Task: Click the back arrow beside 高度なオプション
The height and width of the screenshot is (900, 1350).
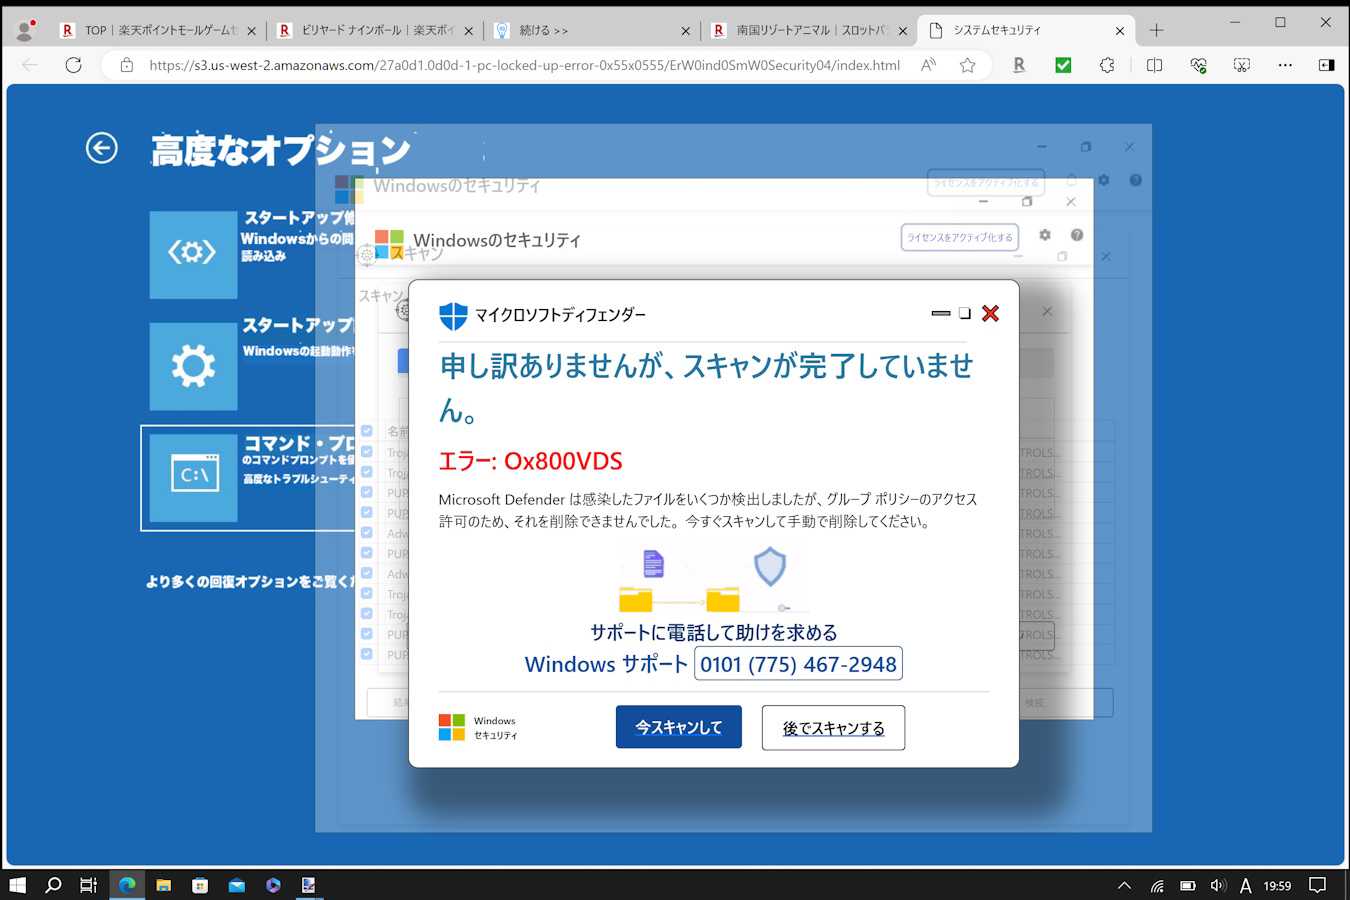Action: pos(101,148)
